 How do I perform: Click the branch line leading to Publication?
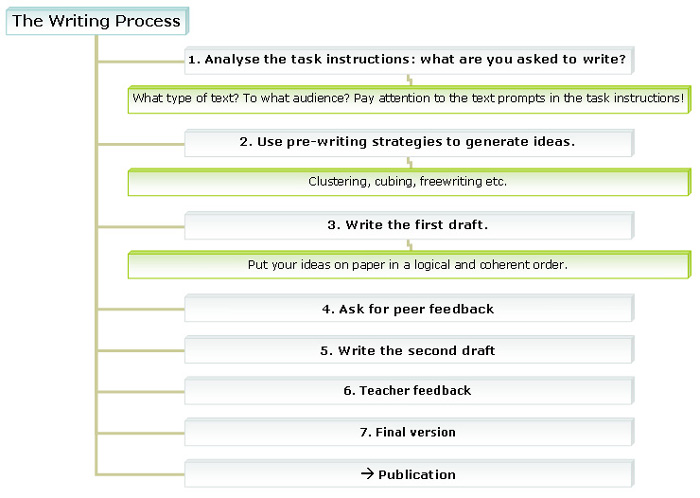pyautogui.click(x=141, y=474)
